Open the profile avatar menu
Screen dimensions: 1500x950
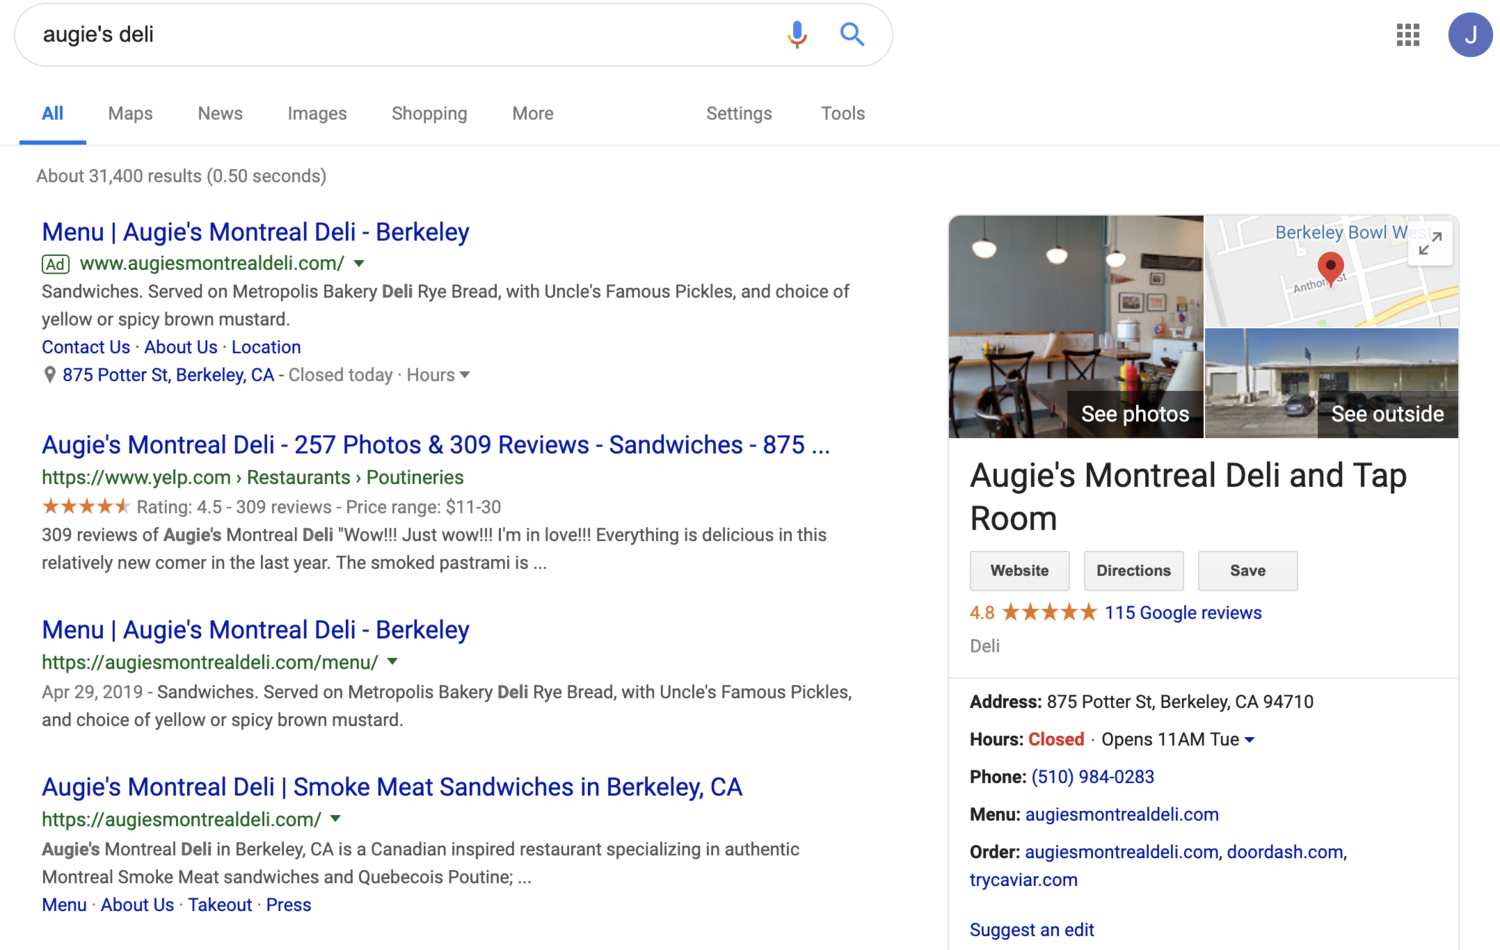(1470, 34)
